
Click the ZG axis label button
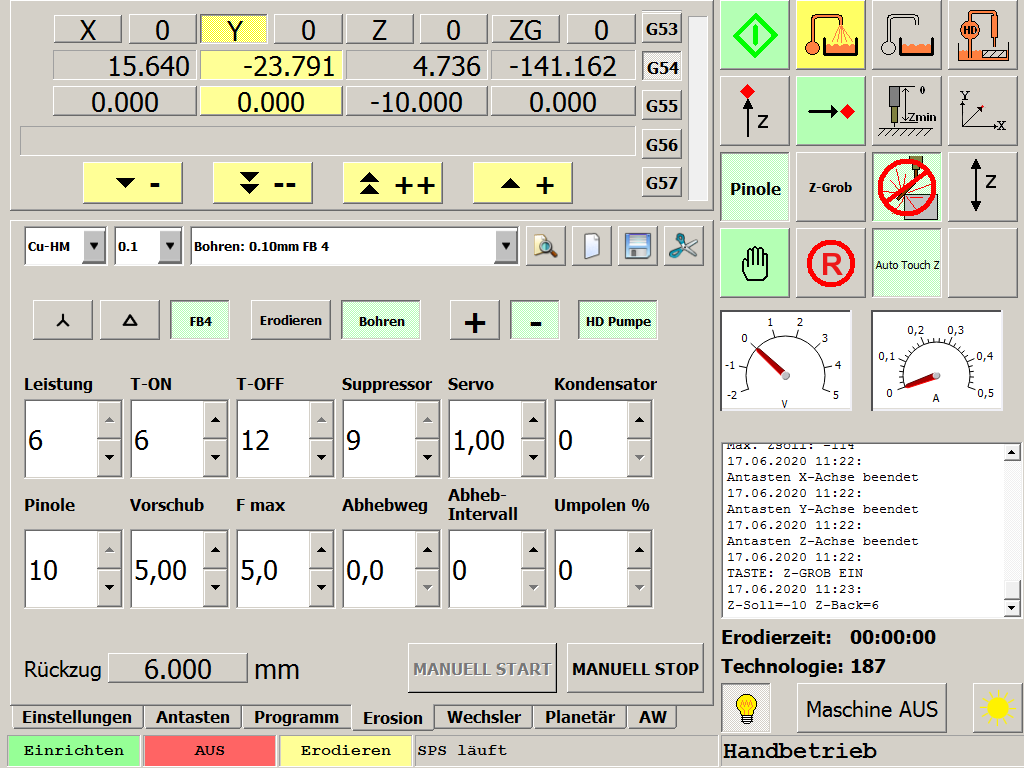(525, 30)
